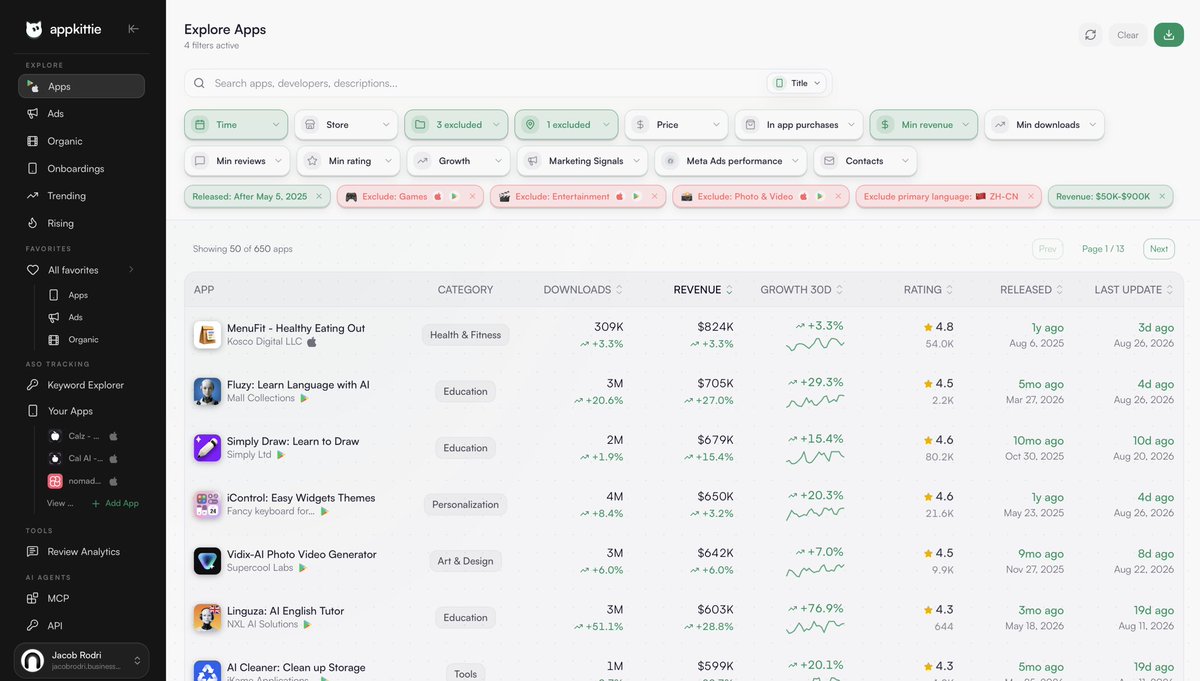Click Health & Fitness category tag

click(x=465, y=335)
